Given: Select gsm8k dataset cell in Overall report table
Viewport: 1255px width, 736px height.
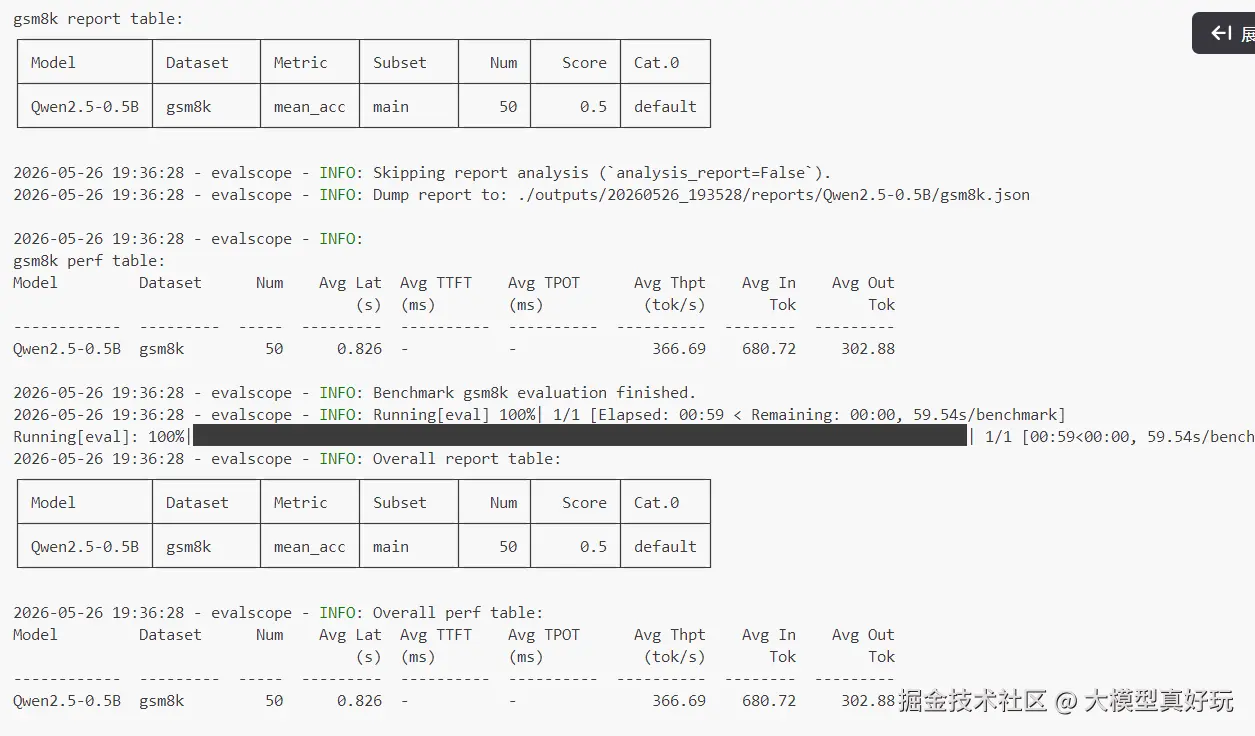Looking at the screenshot, I should [x=206, y=546].
